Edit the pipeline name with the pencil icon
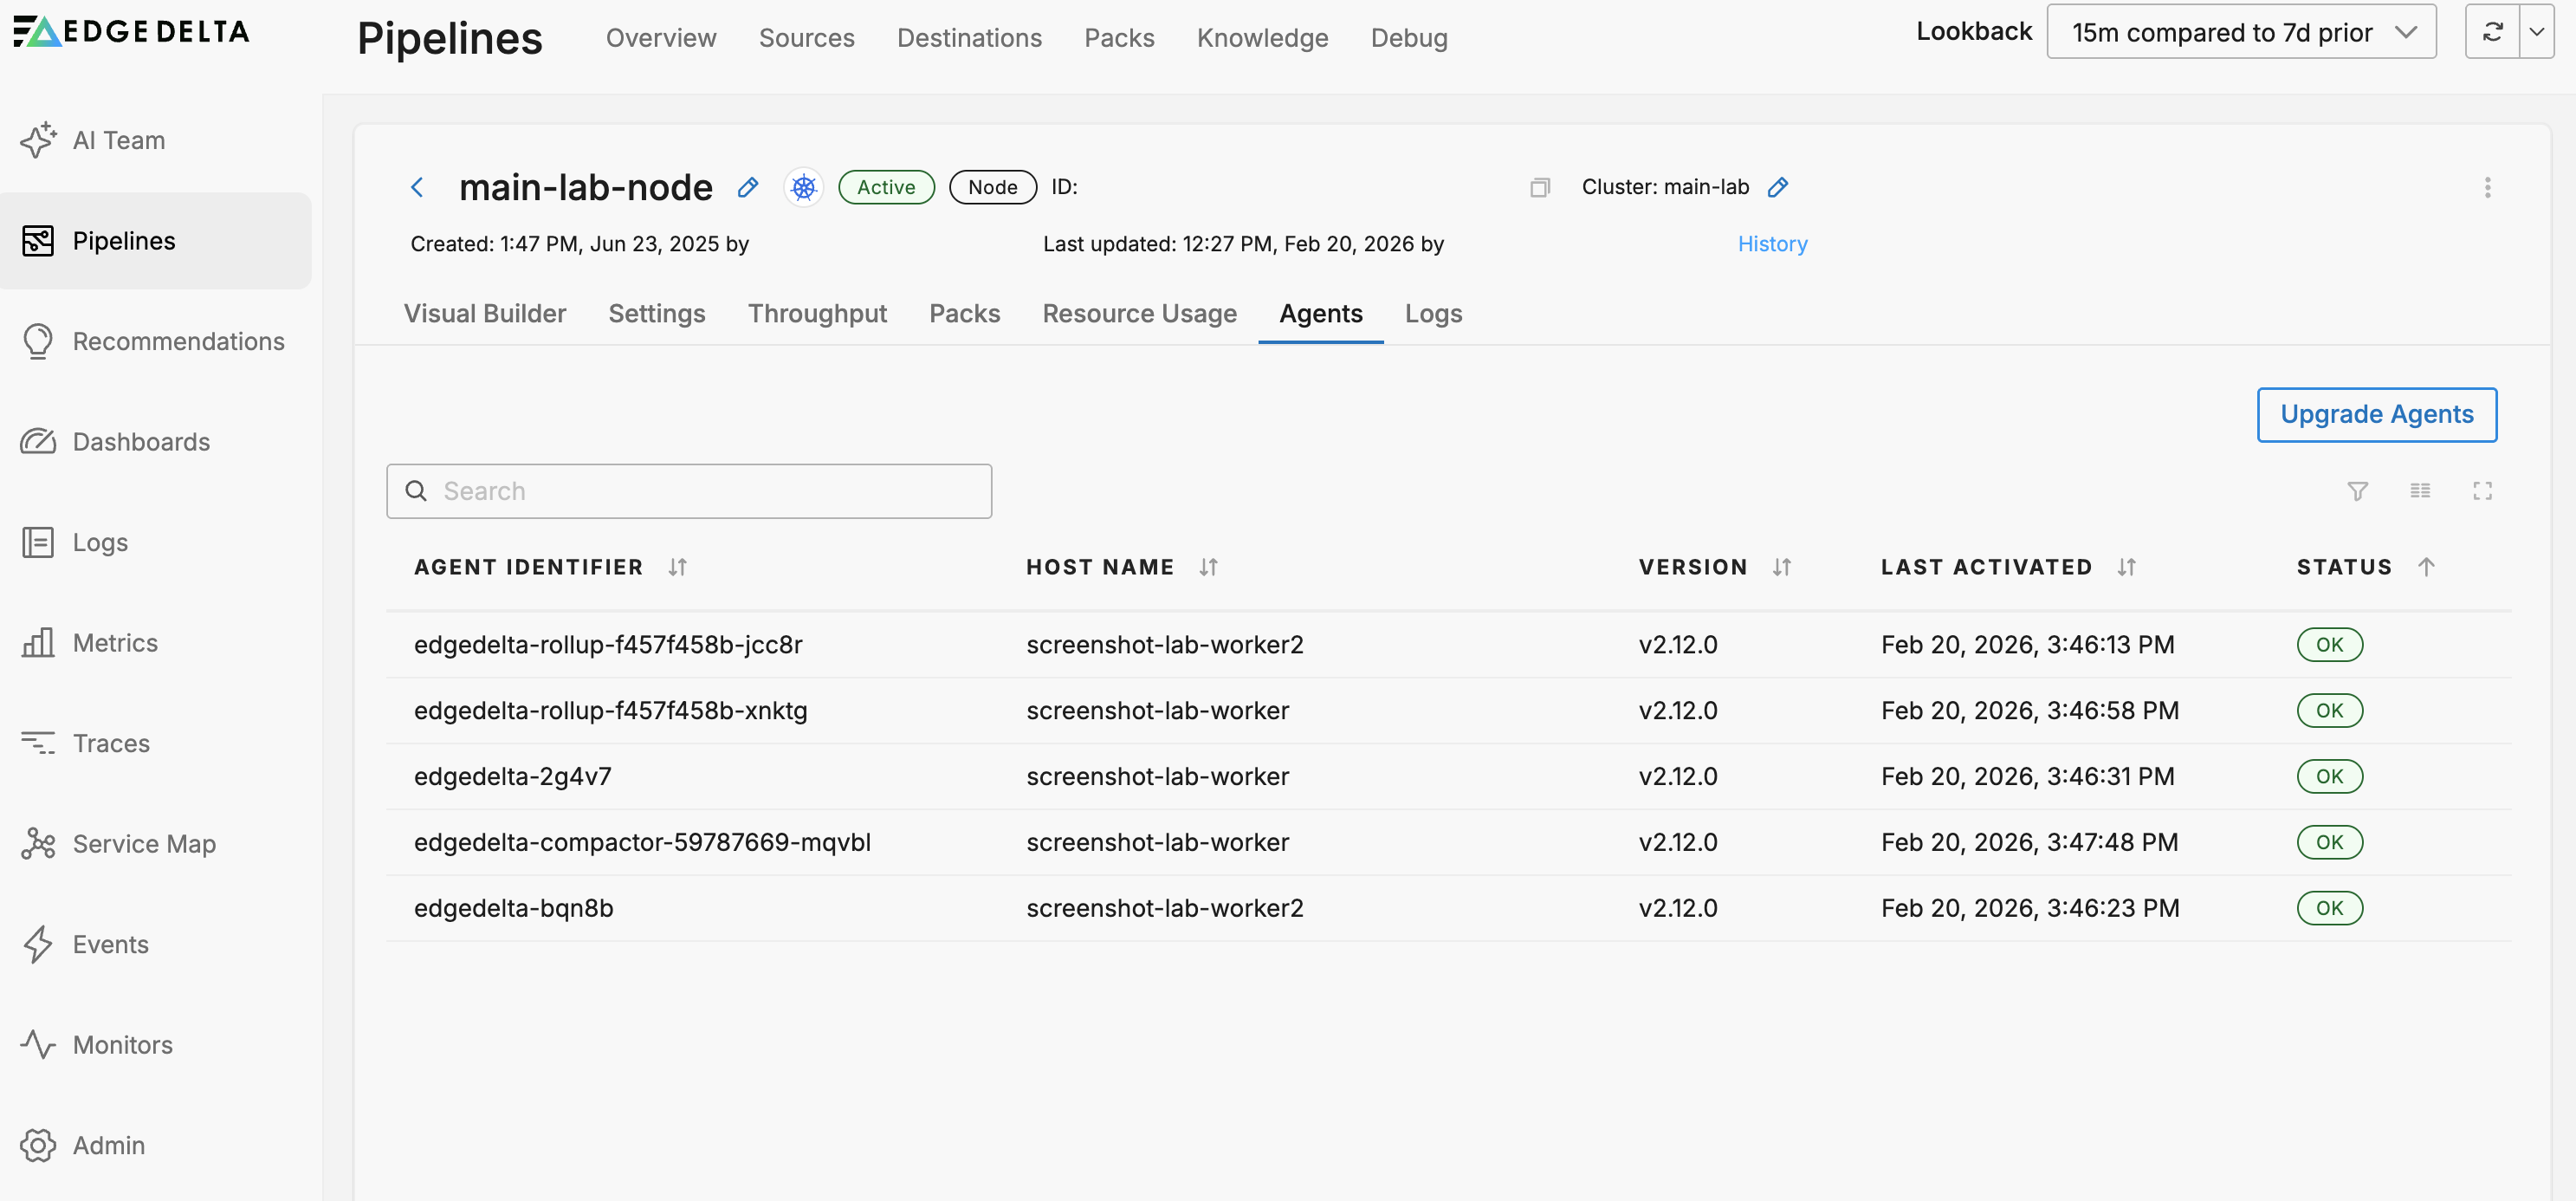 [x=747, y=187]
